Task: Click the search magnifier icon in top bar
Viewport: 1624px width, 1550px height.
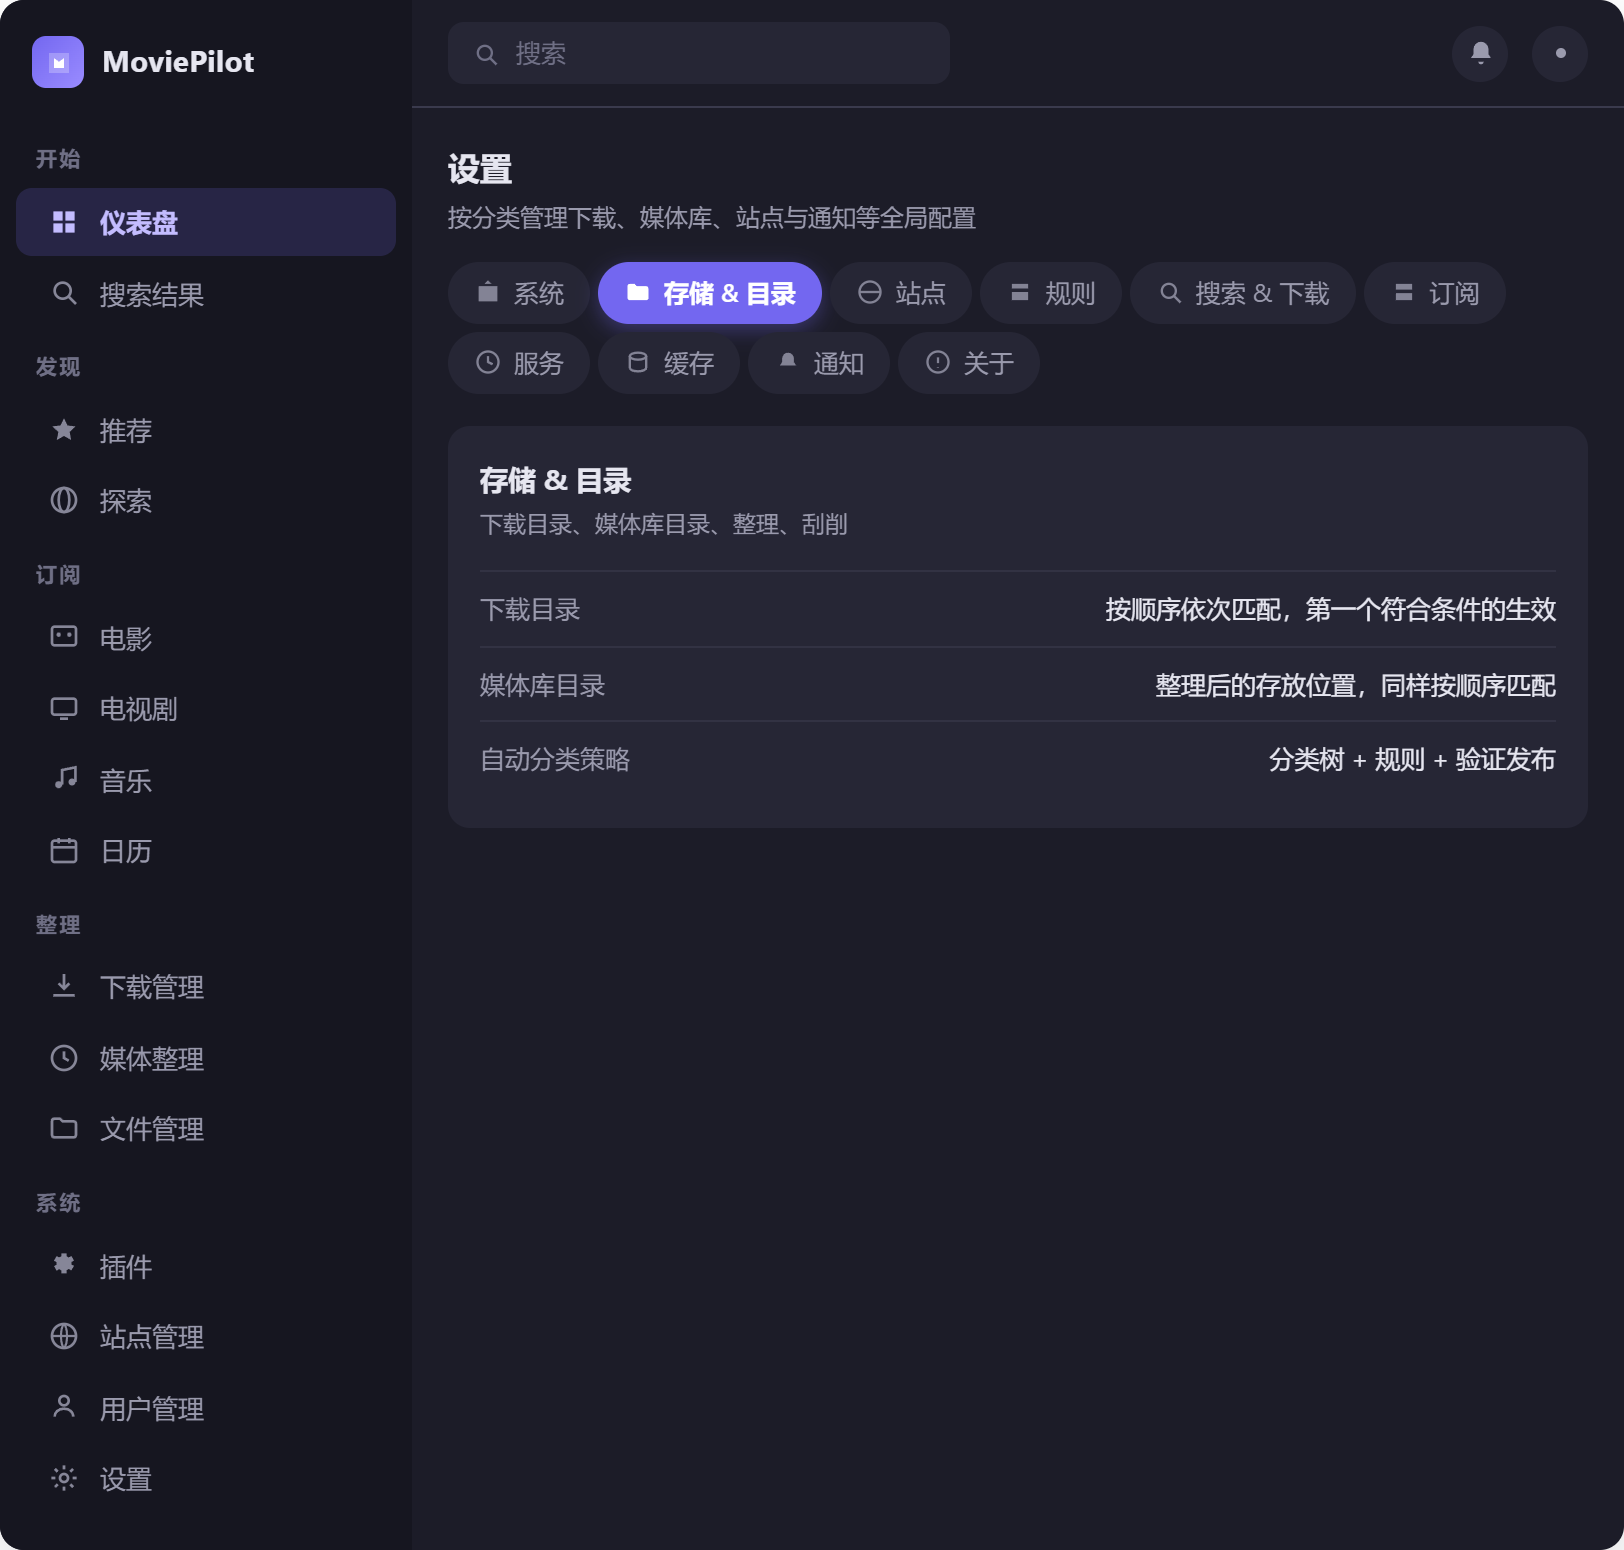Action: (486, 54)
